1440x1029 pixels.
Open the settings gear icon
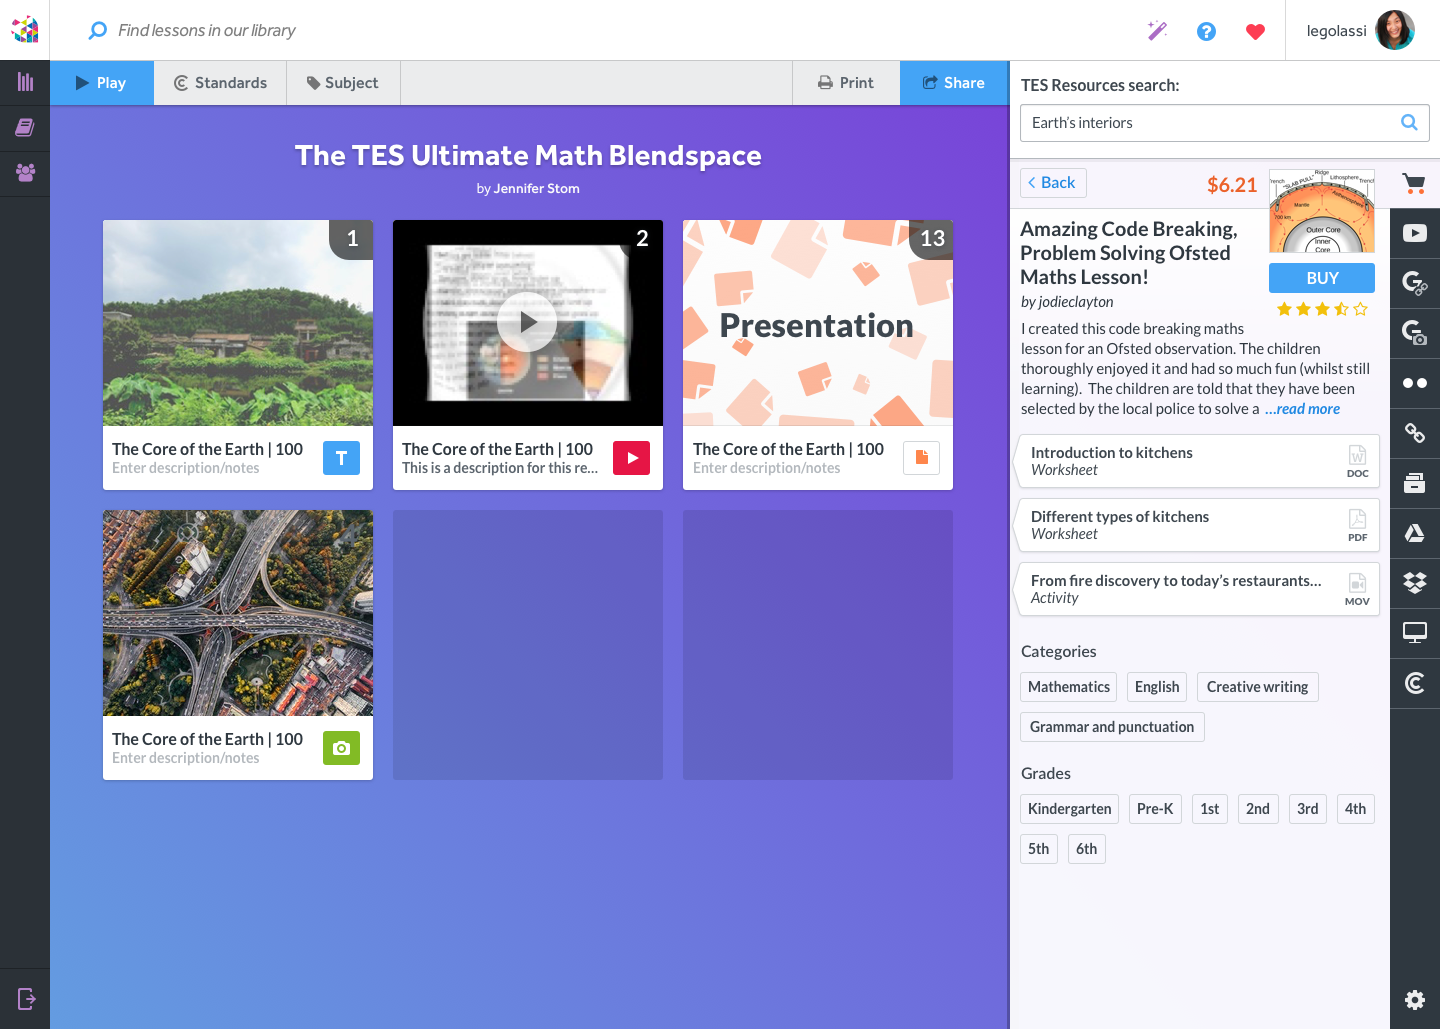click(1415, 999)
